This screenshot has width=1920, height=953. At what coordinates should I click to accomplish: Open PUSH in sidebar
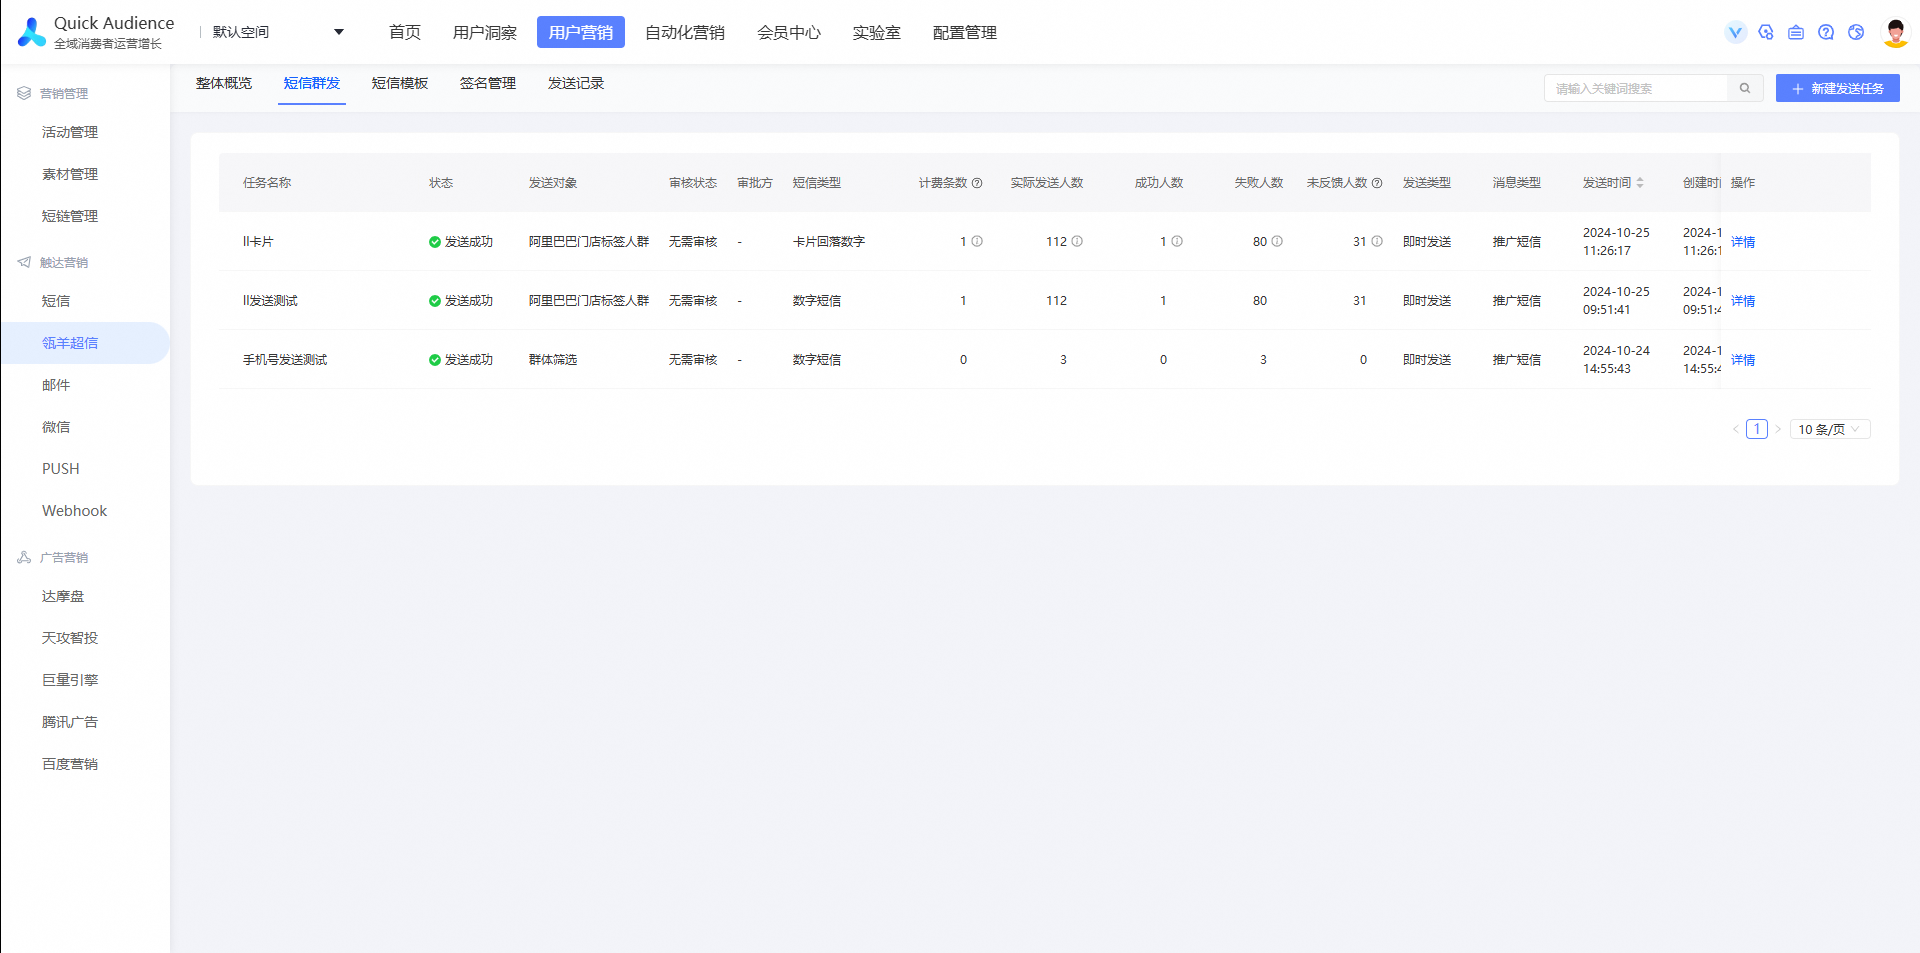tap(61, 469)
